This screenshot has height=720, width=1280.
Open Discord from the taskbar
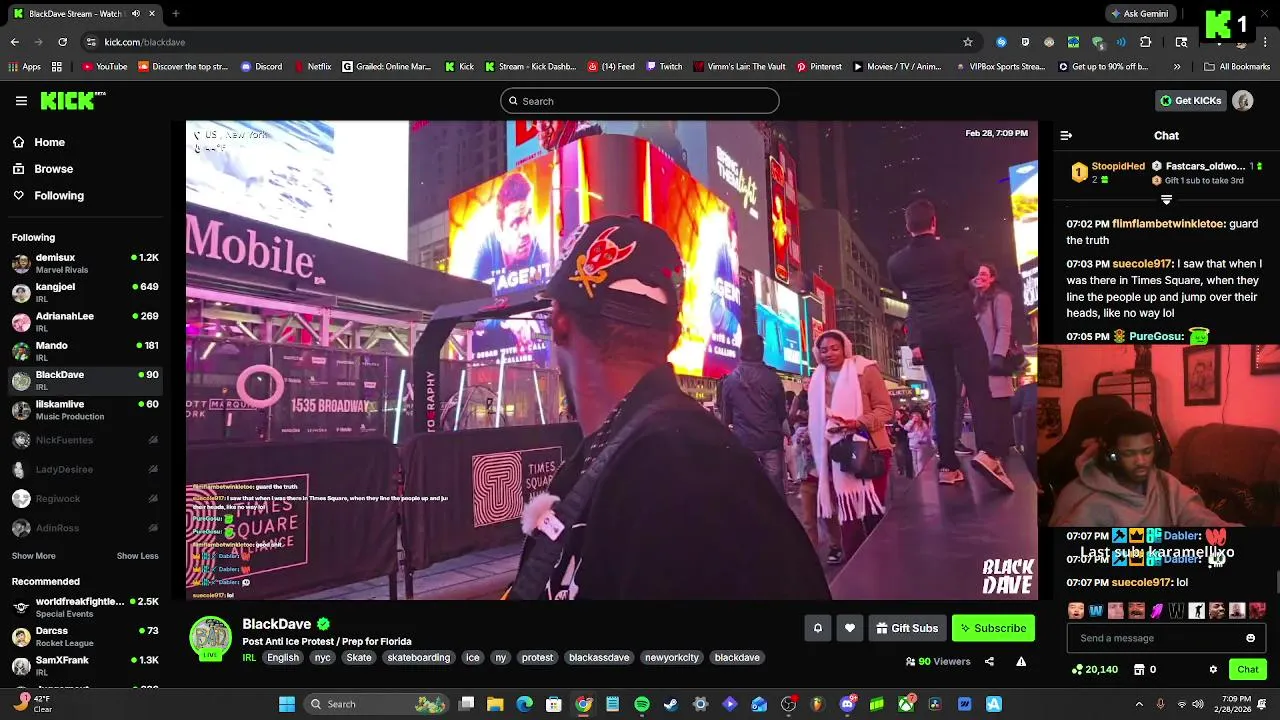tap(847, 704)
